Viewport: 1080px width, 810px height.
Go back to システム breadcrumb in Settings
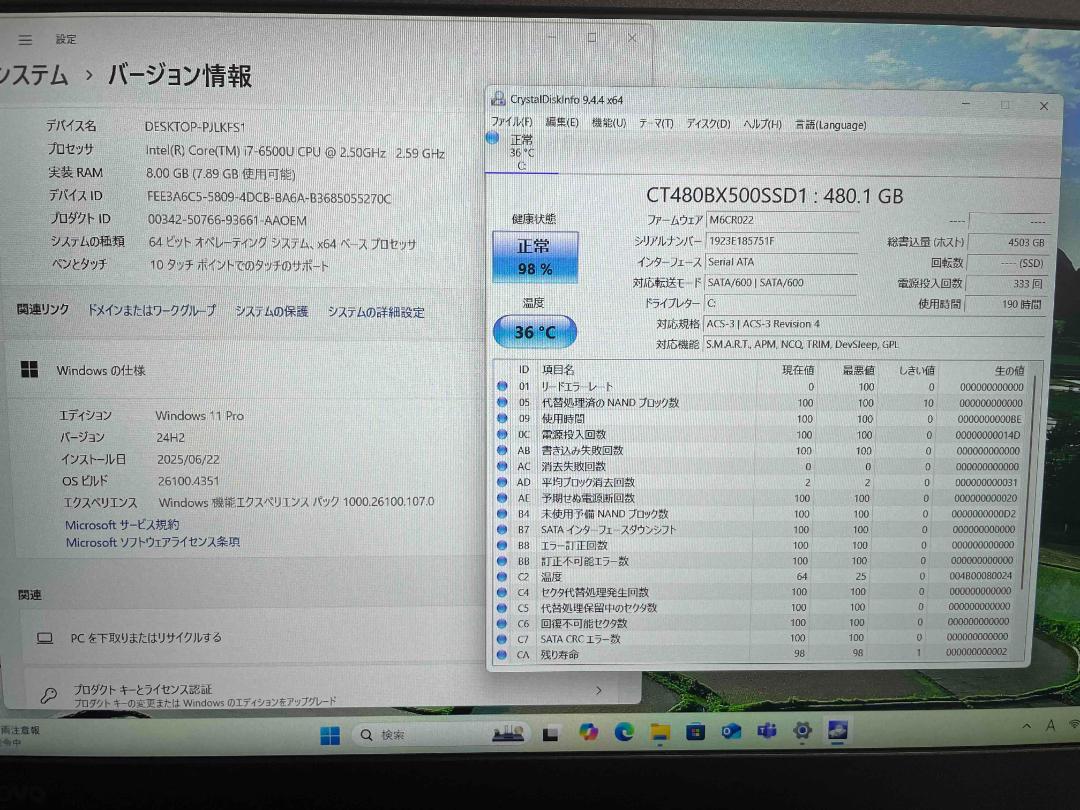[x=34, y=74]
